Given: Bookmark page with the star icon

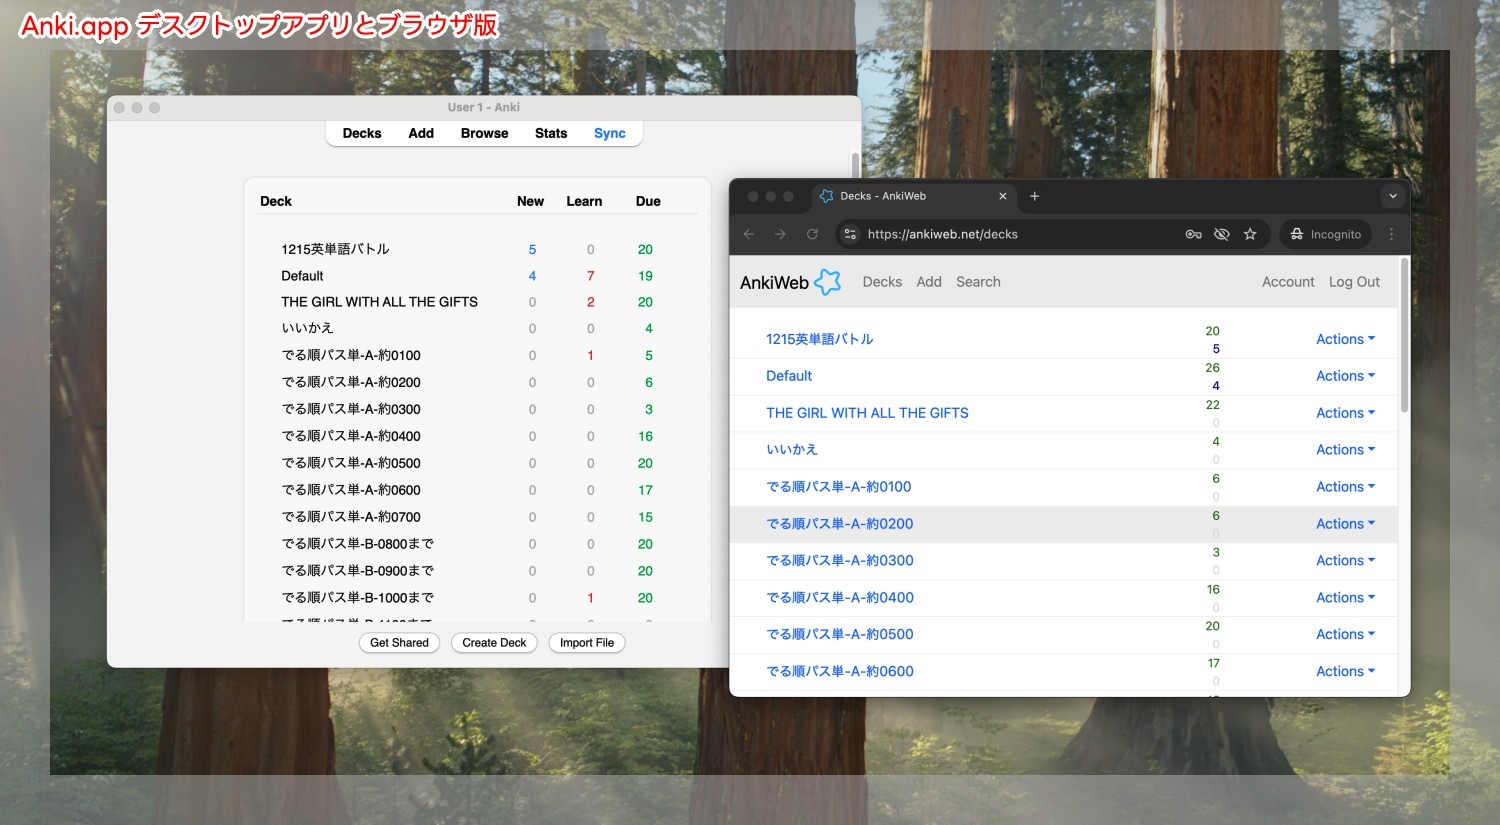Looking at the screenshot, I should pyautogui.click(x=1250, y=234).
